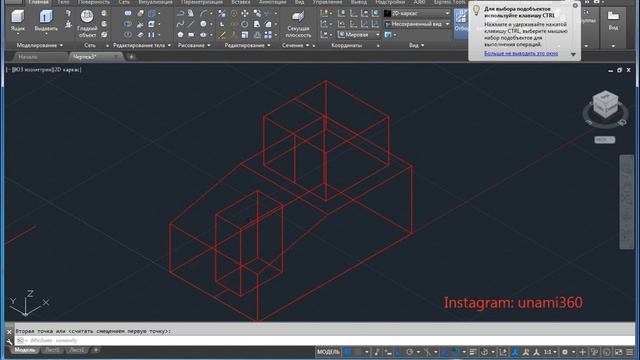Toggle lineweight display in status bar
The image size is (640, 360).
(473, 352)
